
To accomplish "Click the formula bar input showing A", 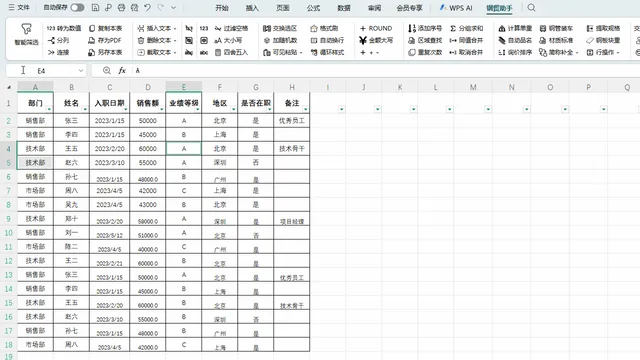I will (x=386, y=71).
